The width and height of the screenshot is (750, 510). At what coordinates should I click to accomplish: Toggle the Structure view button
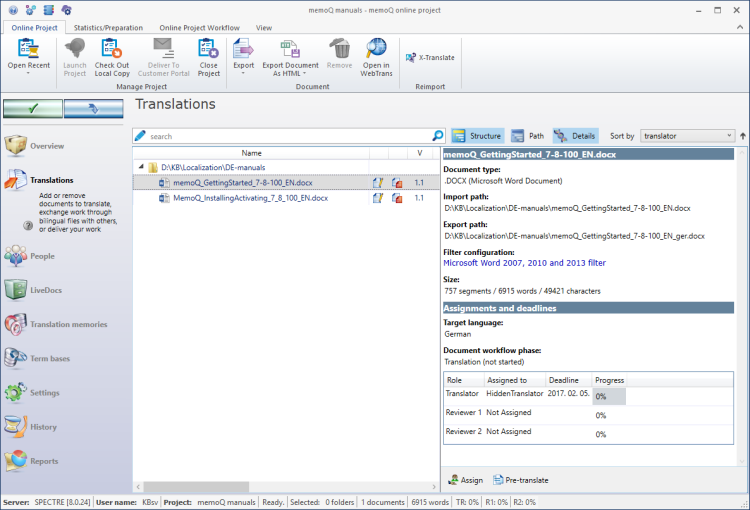[477, 135]
